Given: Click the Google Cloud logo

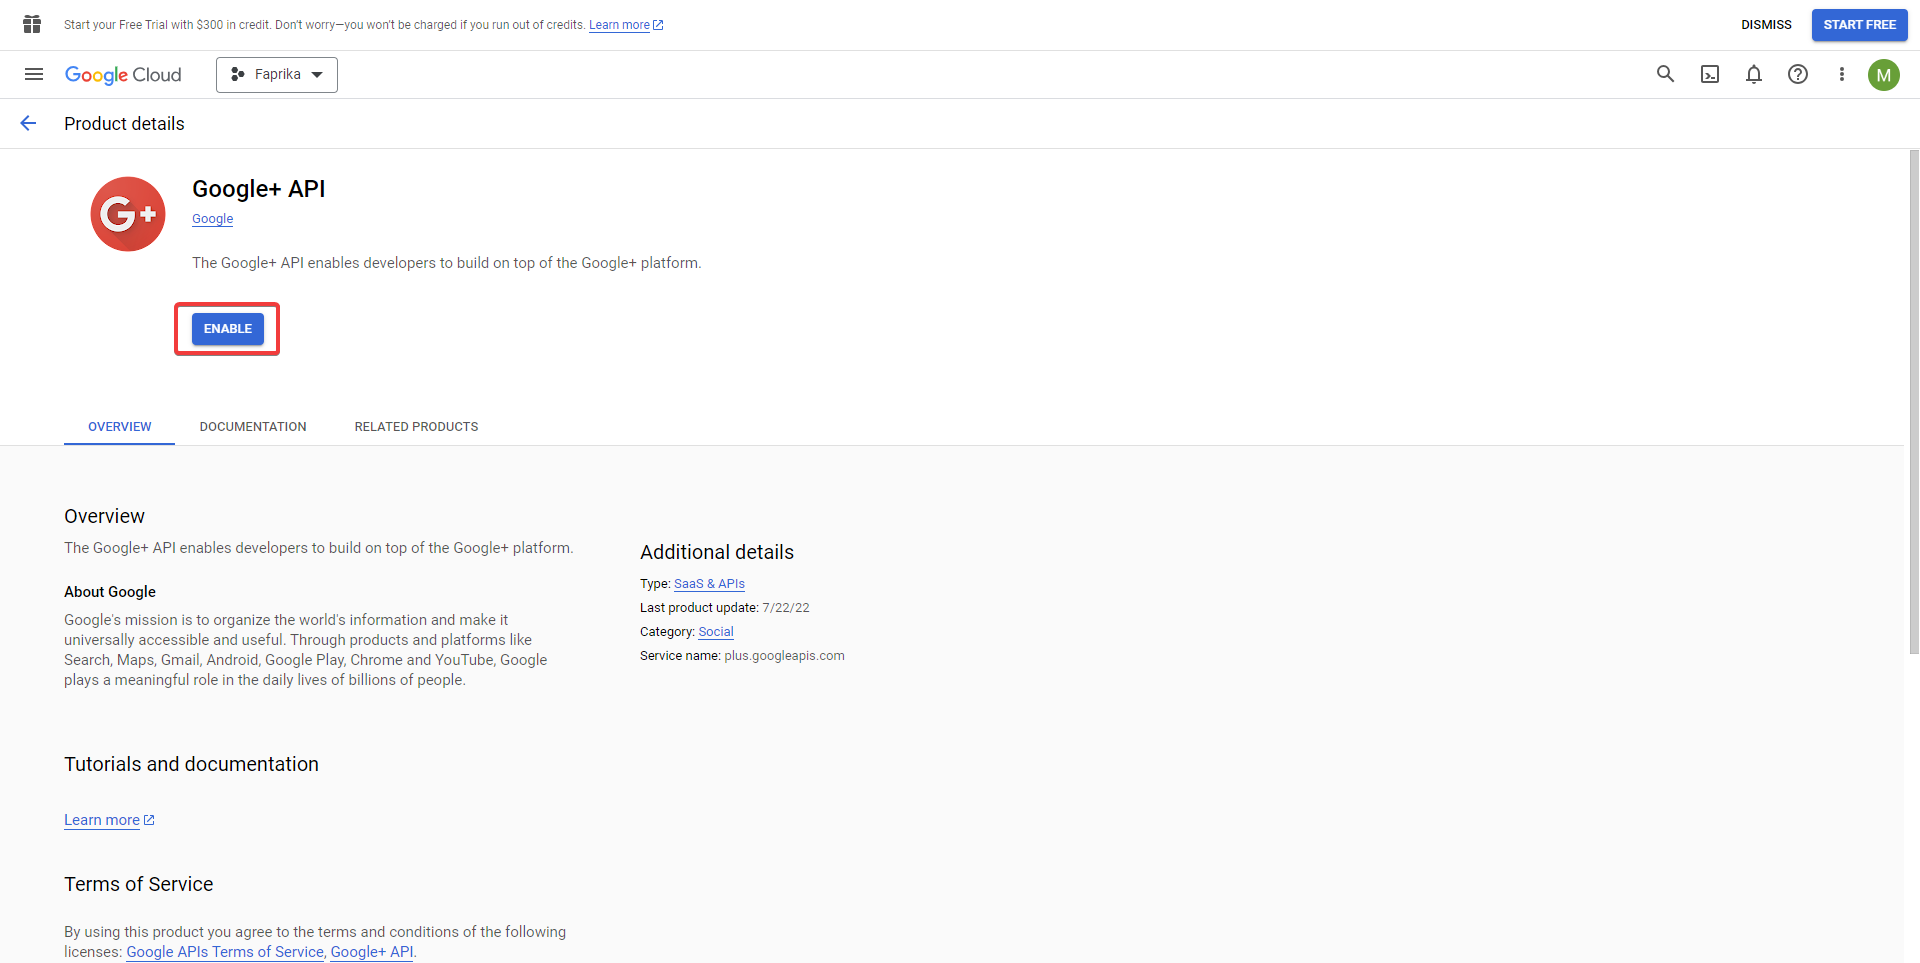Looking at the screenshot, I should (123, 75).
